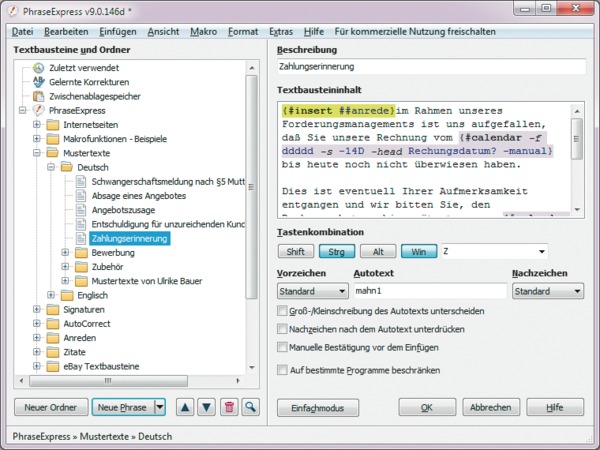
Task: Check Auf bestimmte Programme beschränken
Action: 282,370
